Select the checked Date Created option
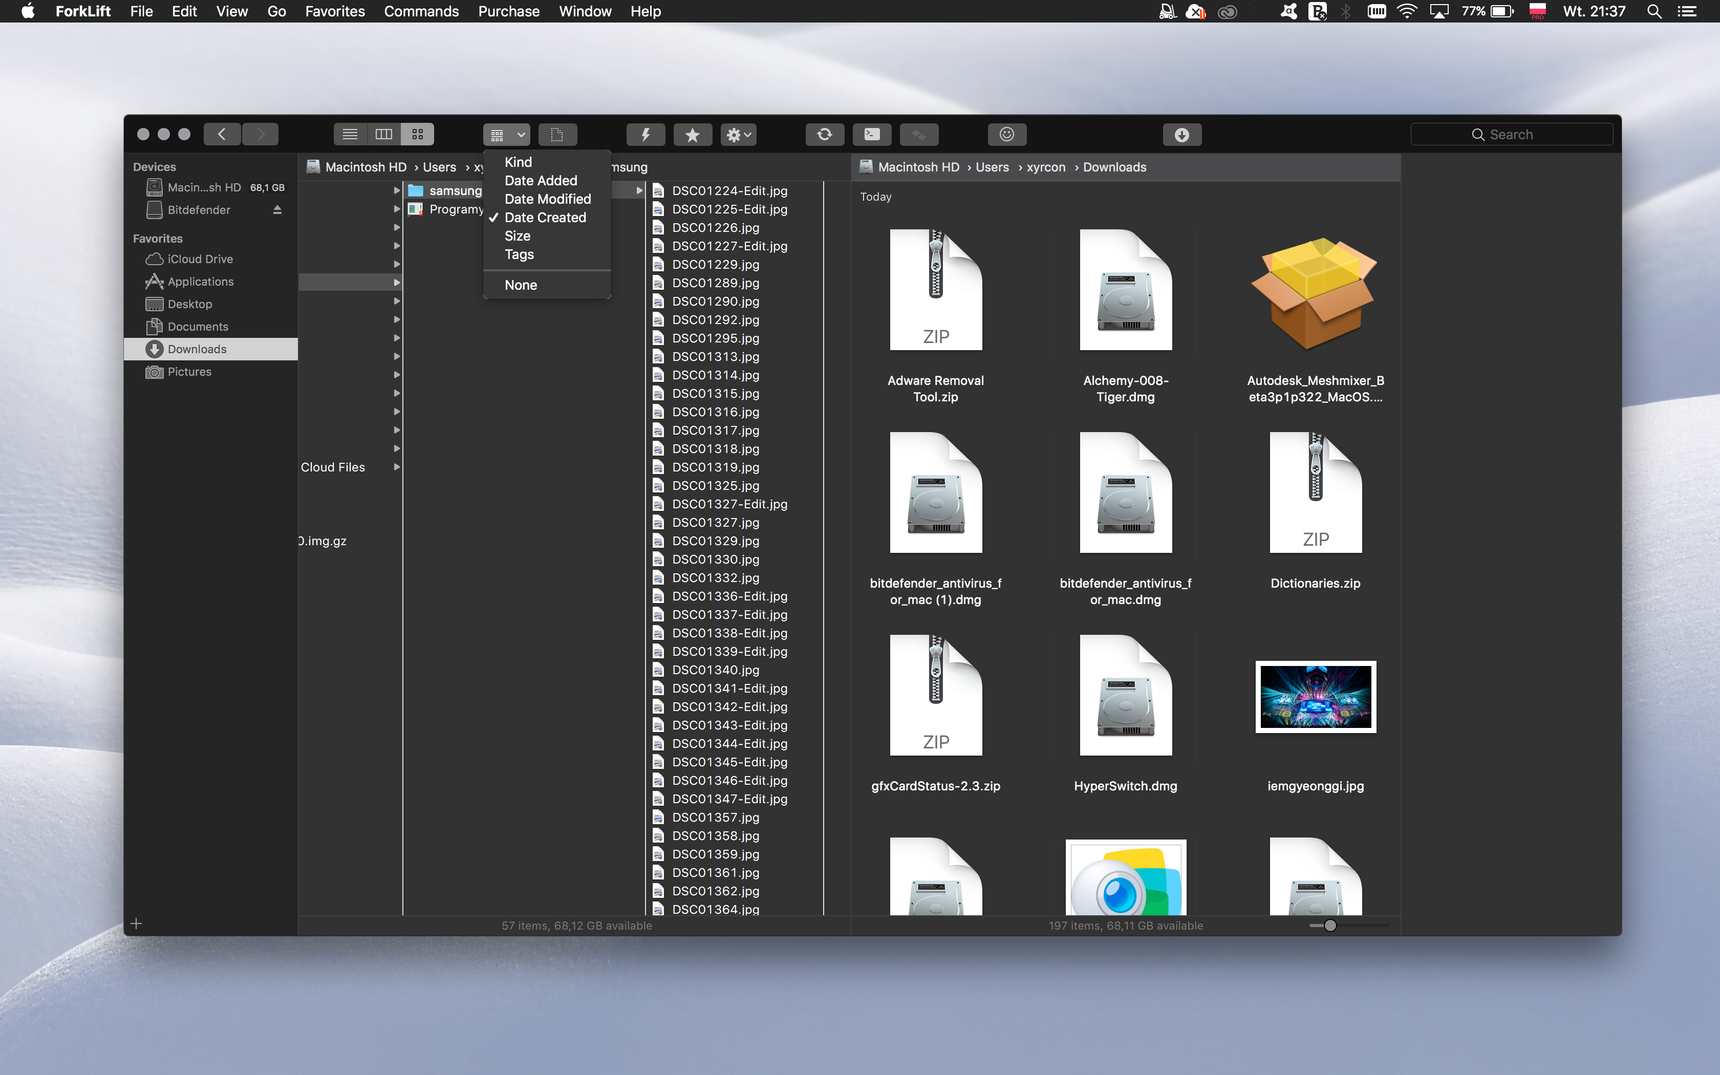Viewport: 1720px width, 1075px height. (547, 217)
